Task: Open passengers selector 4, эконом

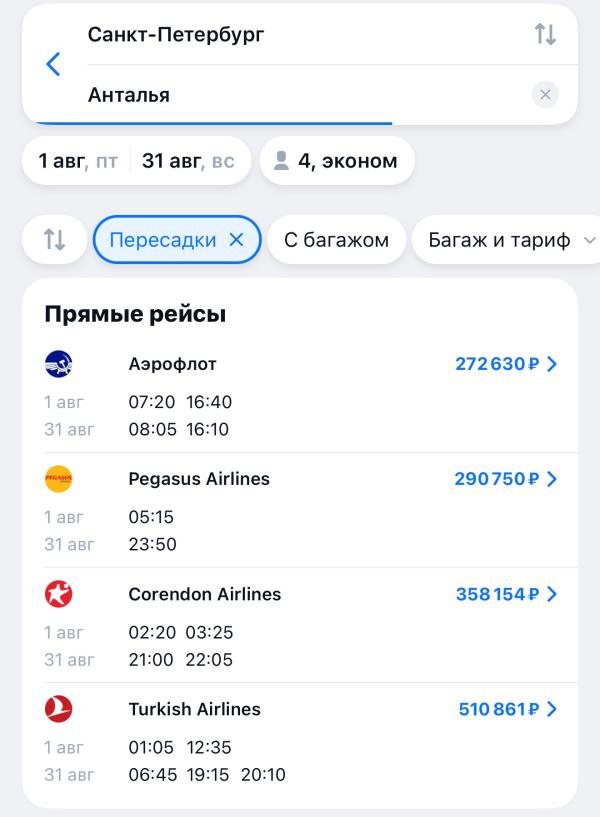Action: [337, 160]
